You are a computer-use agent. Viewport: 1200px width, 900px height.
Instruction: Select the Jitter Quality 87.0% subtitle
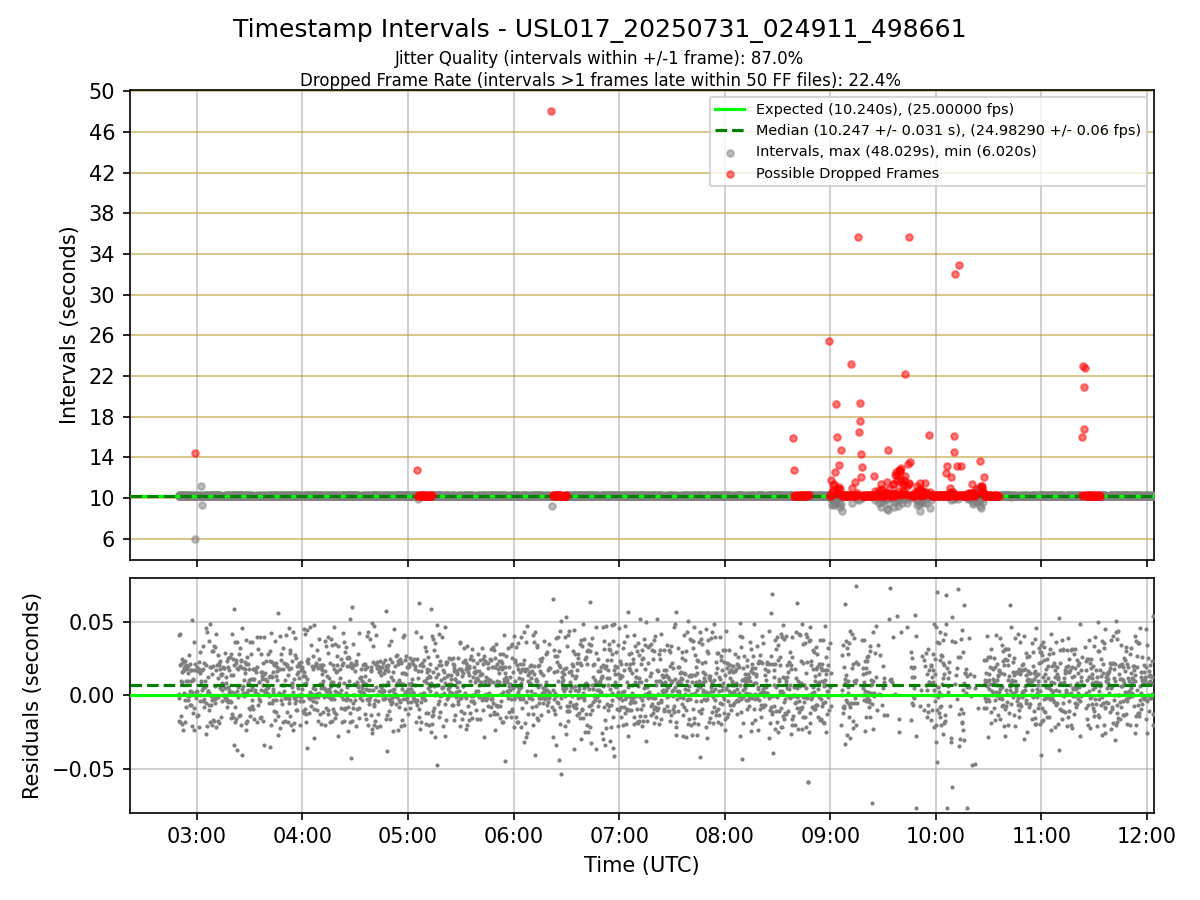(x=599, y=58)
